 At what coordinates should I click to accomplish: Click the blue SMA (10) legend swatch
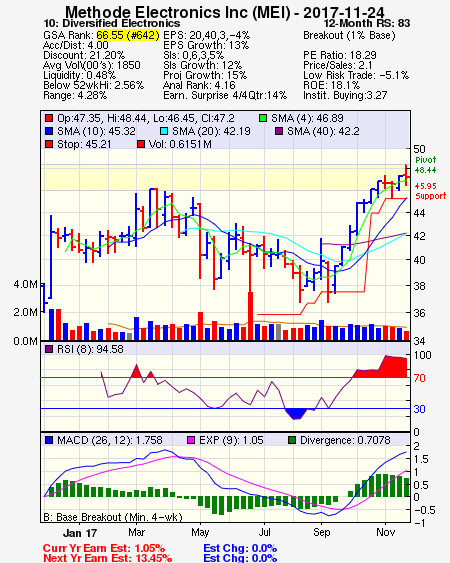(x=49, y=131)
